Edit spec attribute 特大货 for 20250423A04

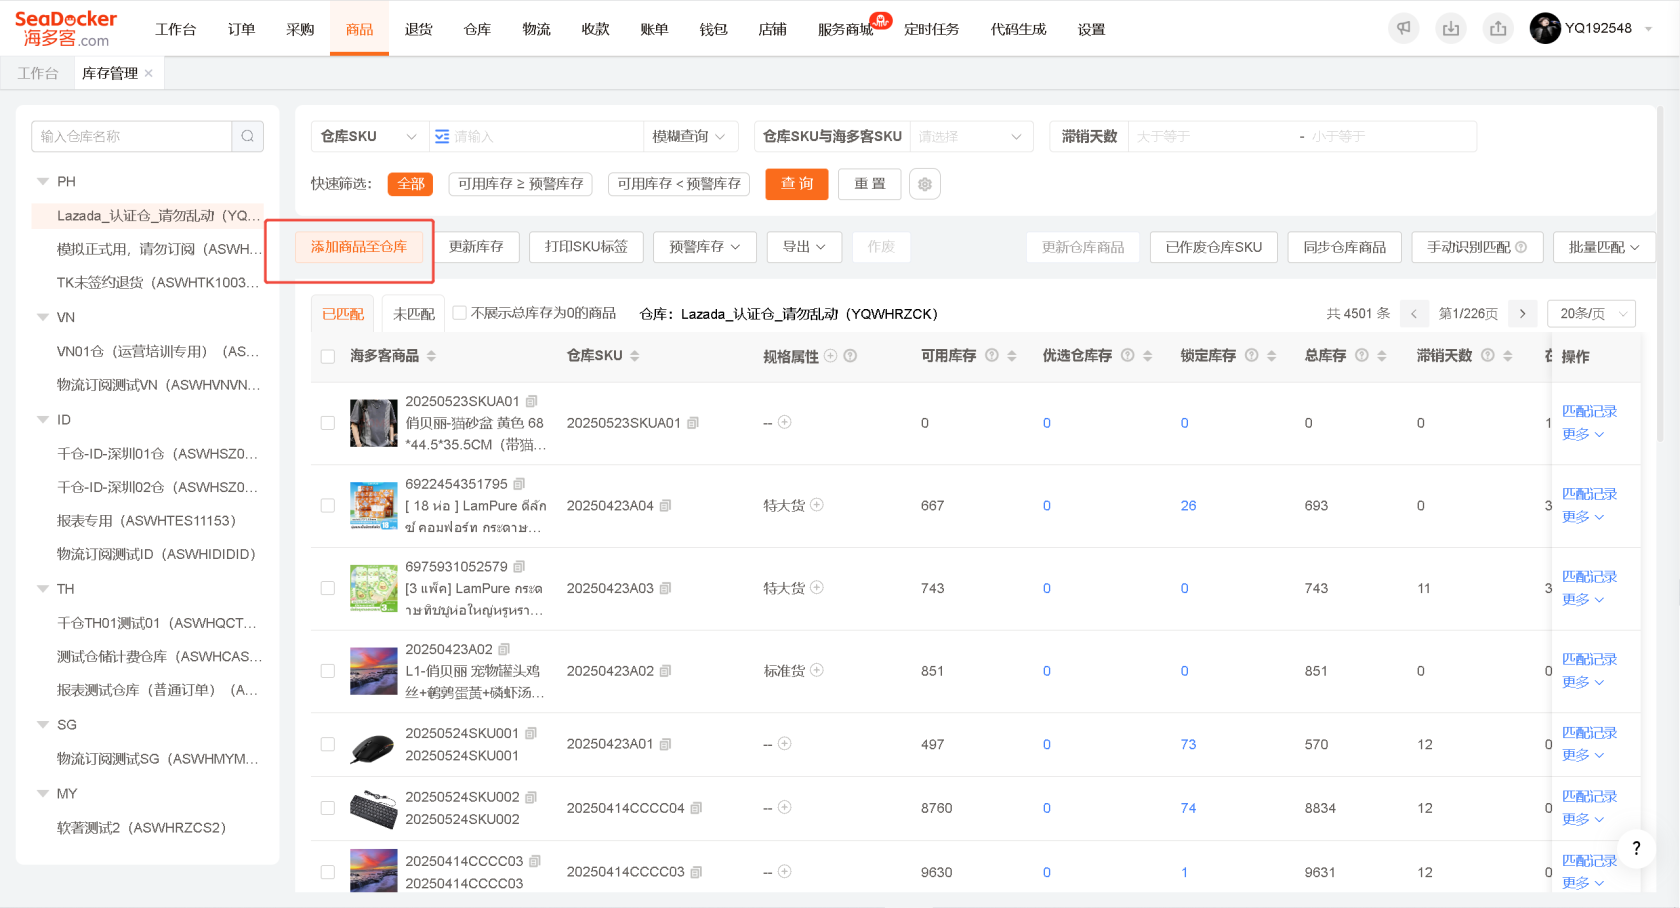coord(817,505)
